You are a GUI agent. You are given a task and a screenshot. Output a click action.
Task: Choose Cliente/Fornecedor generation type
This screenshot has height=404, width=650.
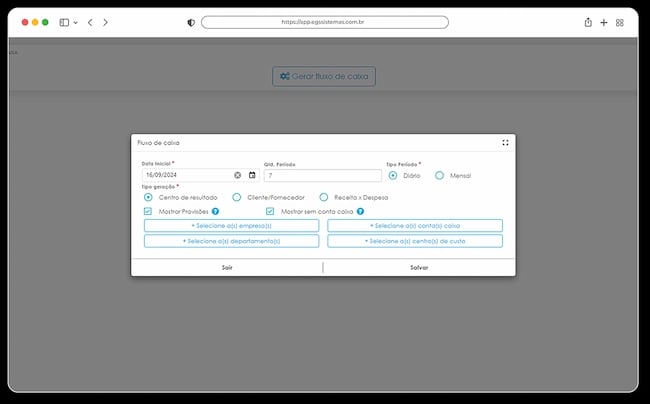237,197
